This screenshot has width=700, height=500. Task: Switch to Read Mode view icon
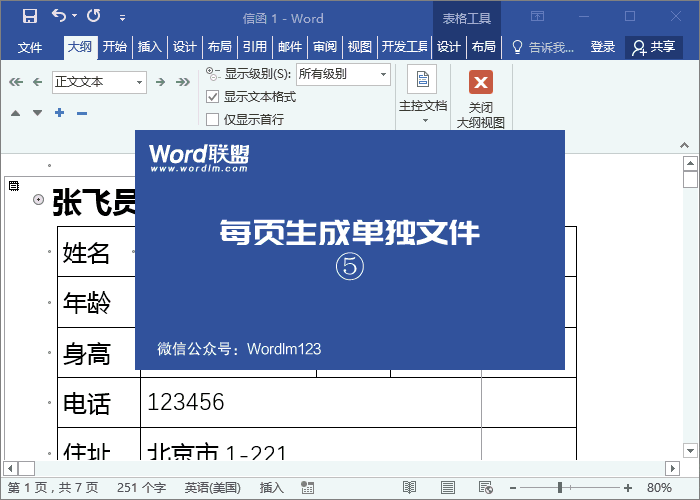(x=409, y=488)
